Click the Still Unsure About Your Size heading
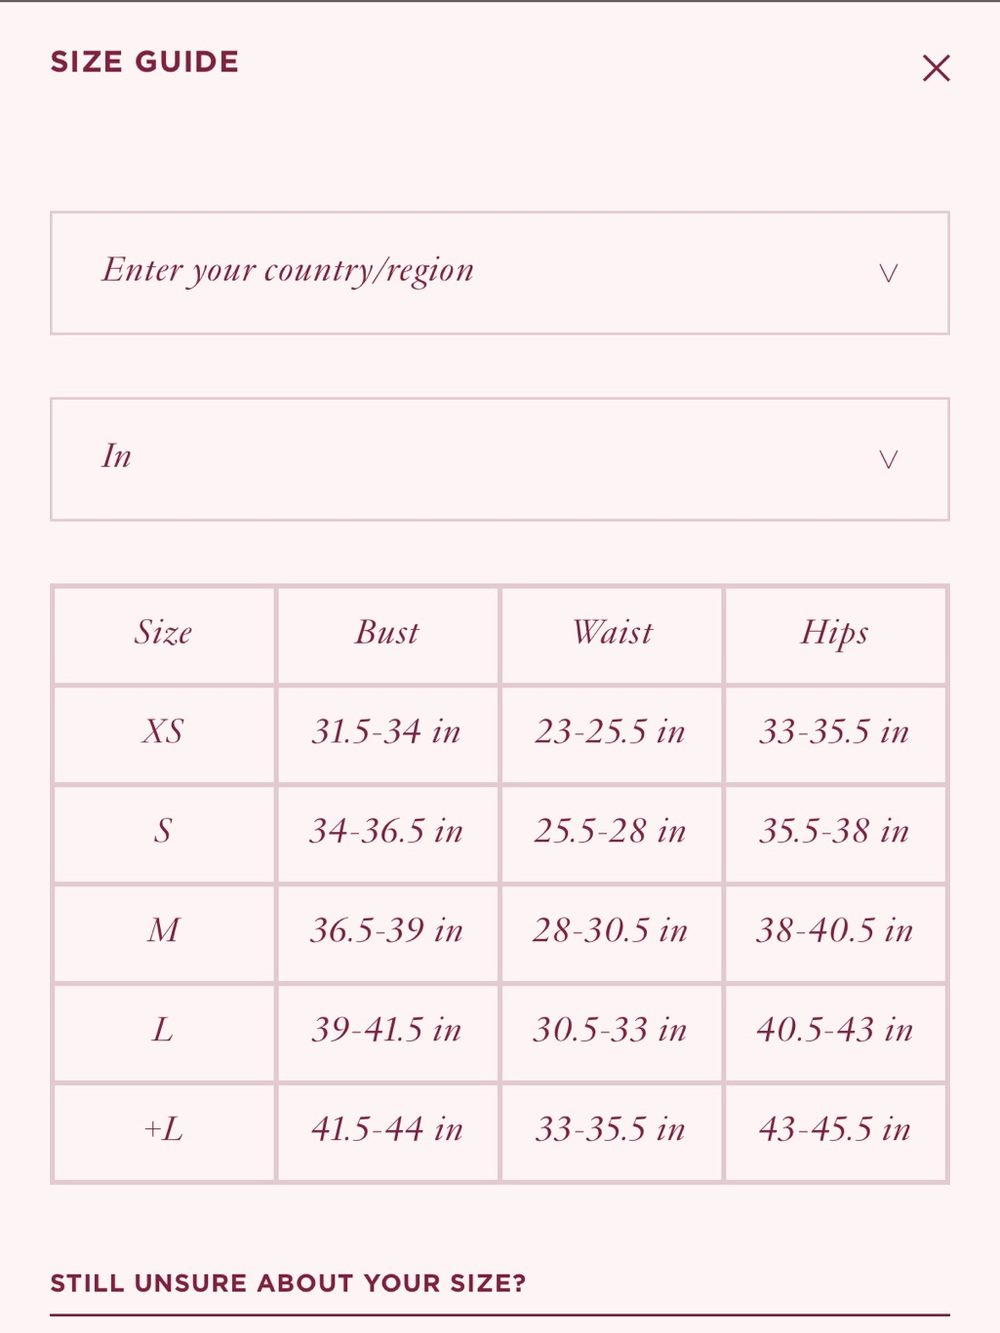 point(288,1283)
